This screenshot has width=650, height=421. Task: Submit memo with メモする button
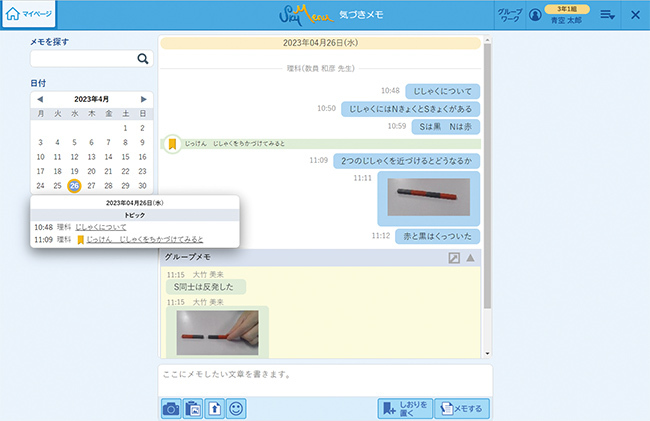[462, 409]
